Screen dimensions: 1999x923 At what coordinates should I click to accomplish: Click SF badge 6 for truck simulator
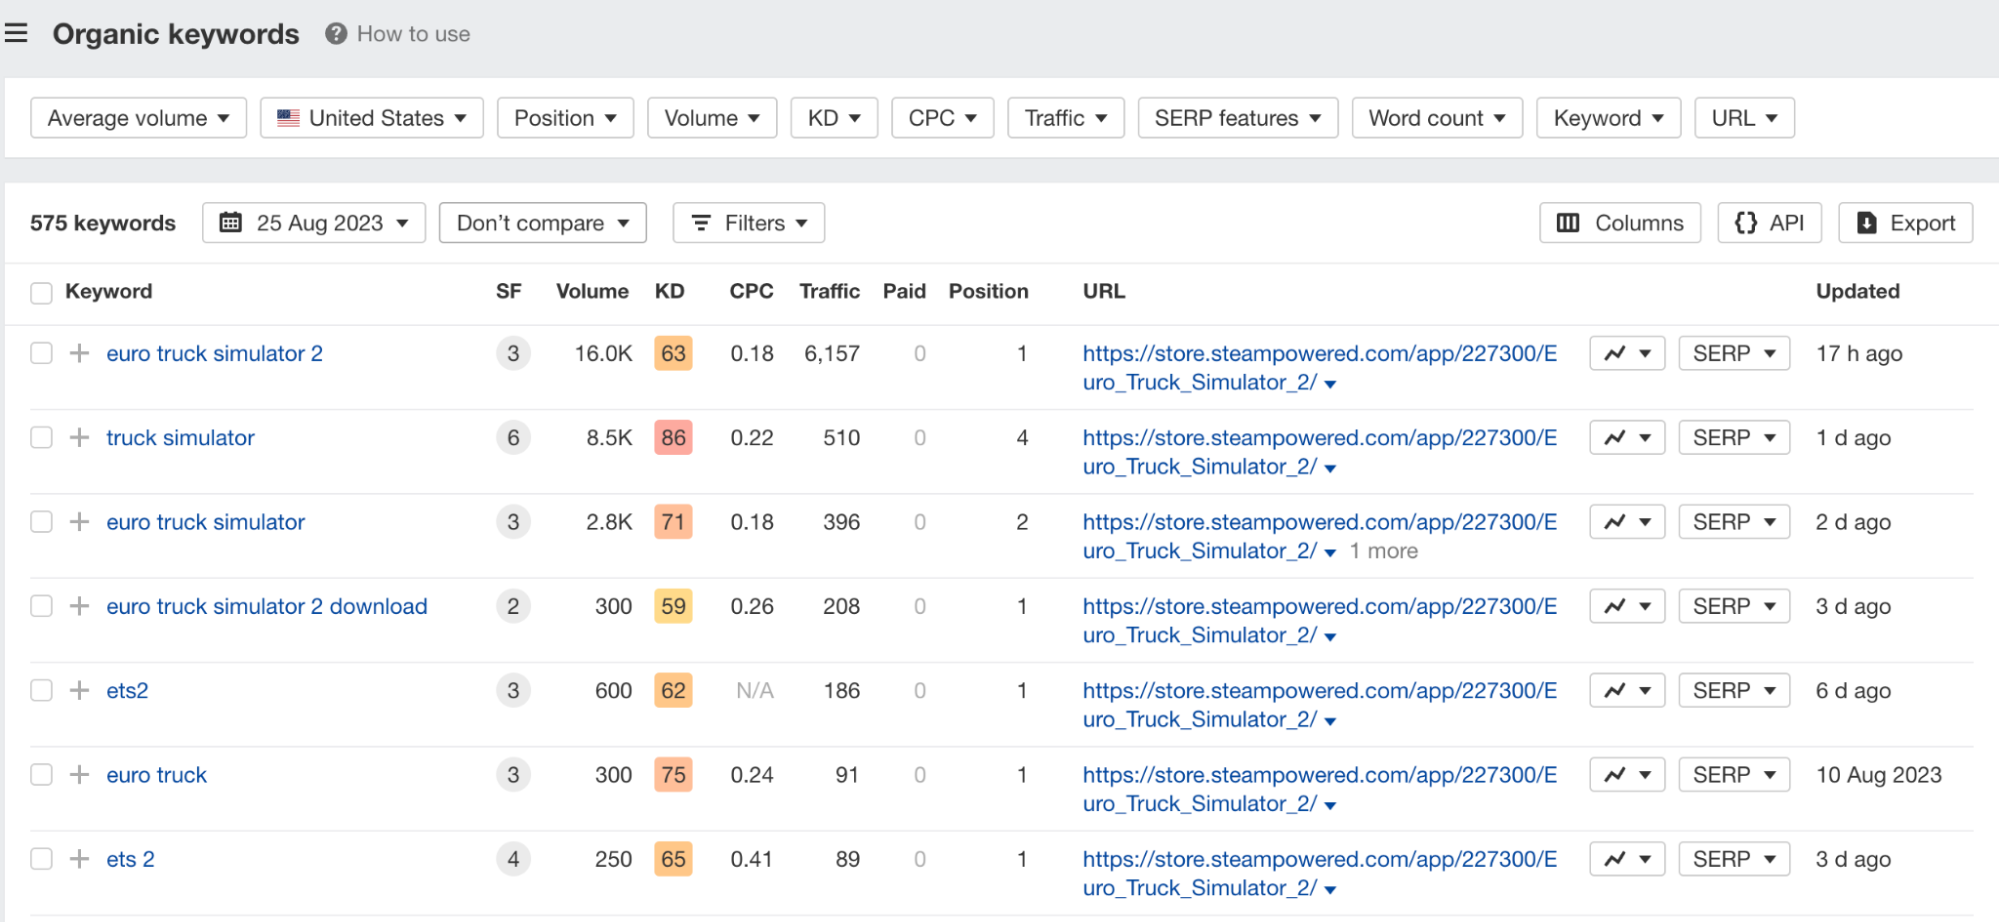513,437
